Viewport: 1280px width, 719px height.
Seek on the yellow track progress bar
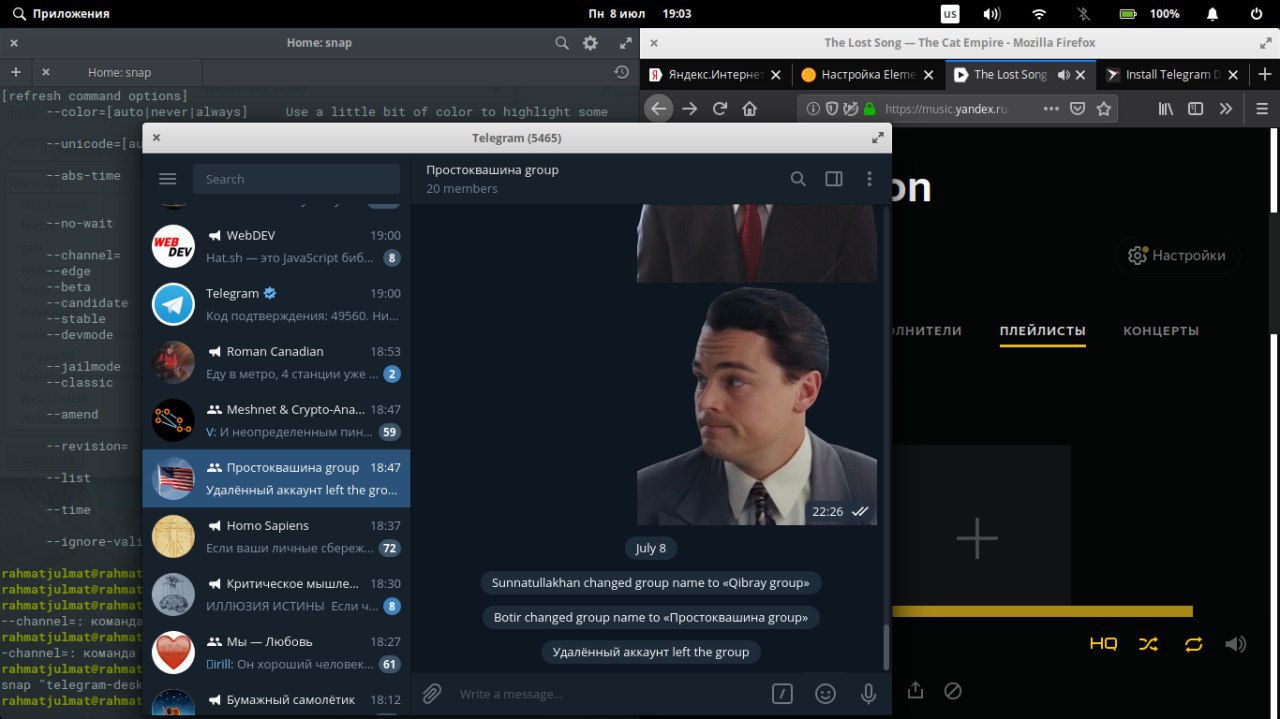coord(1042,611)
